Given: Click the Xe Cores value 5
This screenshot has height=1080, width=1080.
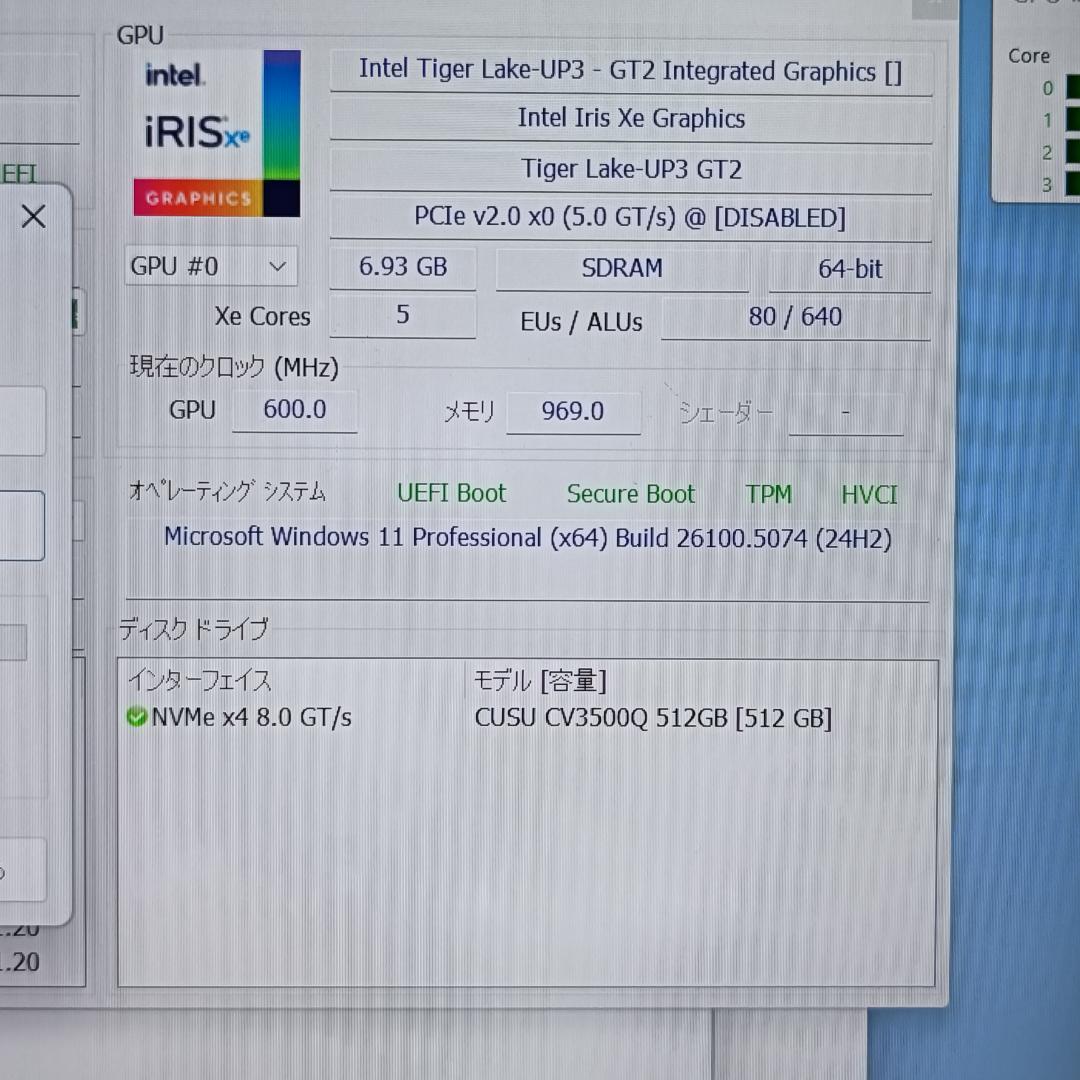Looking at the screenshot, I should click(403, 315).
